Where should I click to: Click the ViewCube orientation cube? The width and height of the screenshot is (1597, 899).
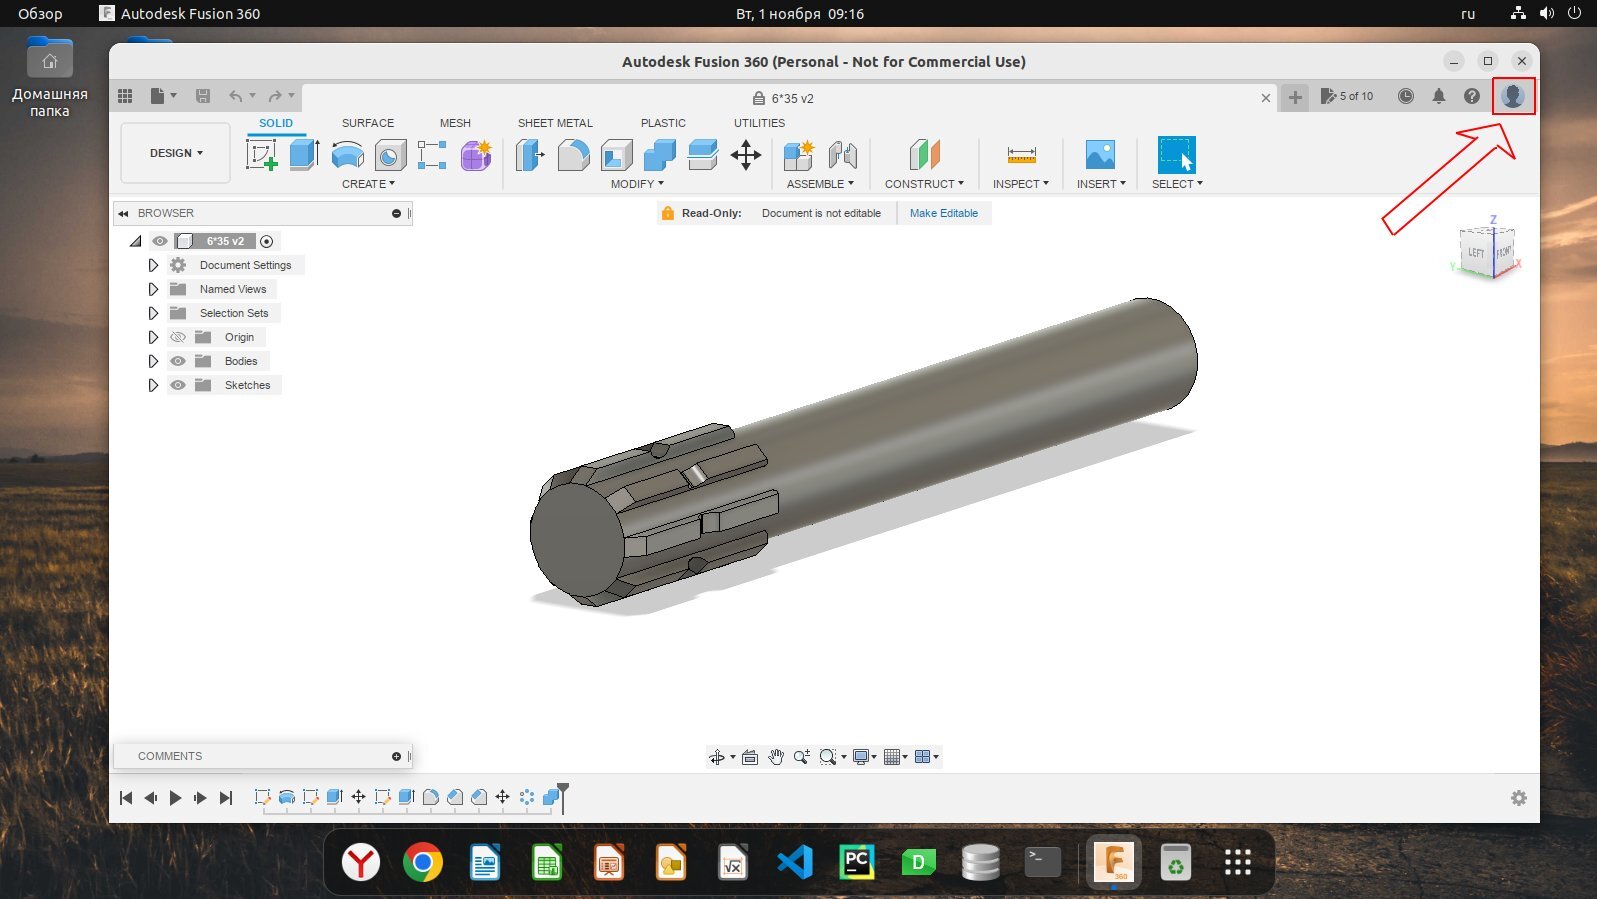pyautogui.click(x=1486, y=251)
